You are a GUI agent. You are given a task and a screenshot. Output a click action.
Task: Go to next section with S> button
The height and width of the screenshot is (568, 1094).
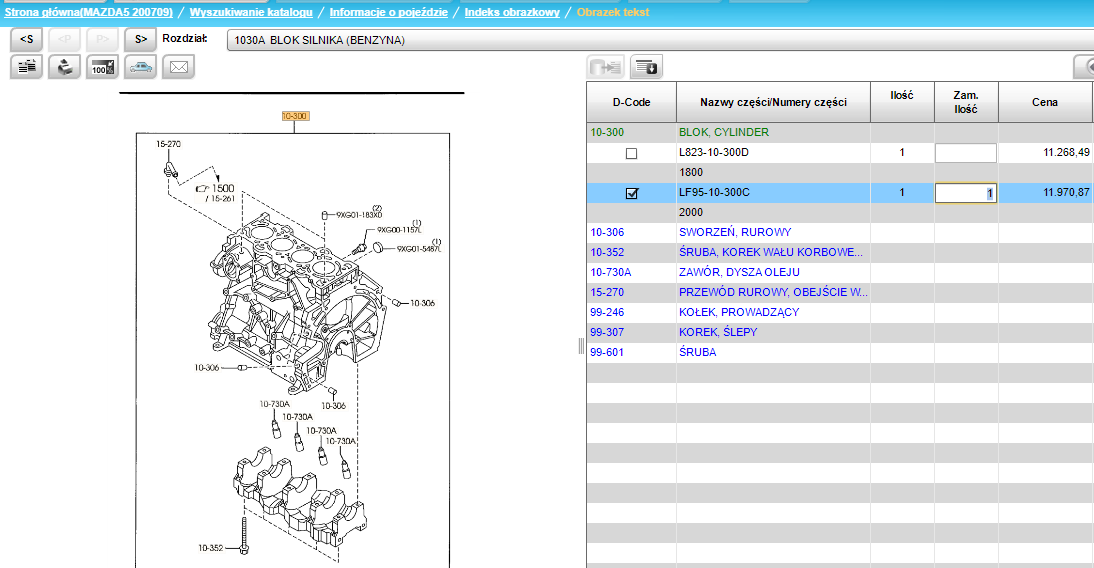coord(140,39)
